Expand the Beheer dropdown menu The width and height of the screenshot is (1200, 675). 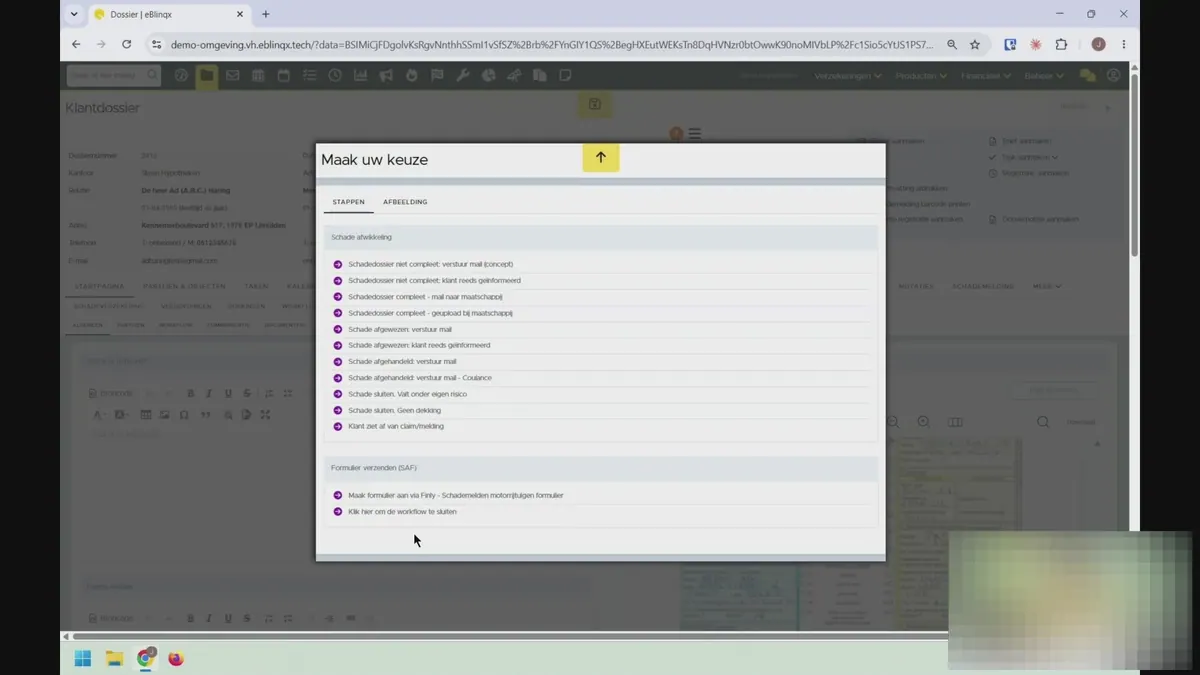pyautogui.click(x=1044, y=76)
